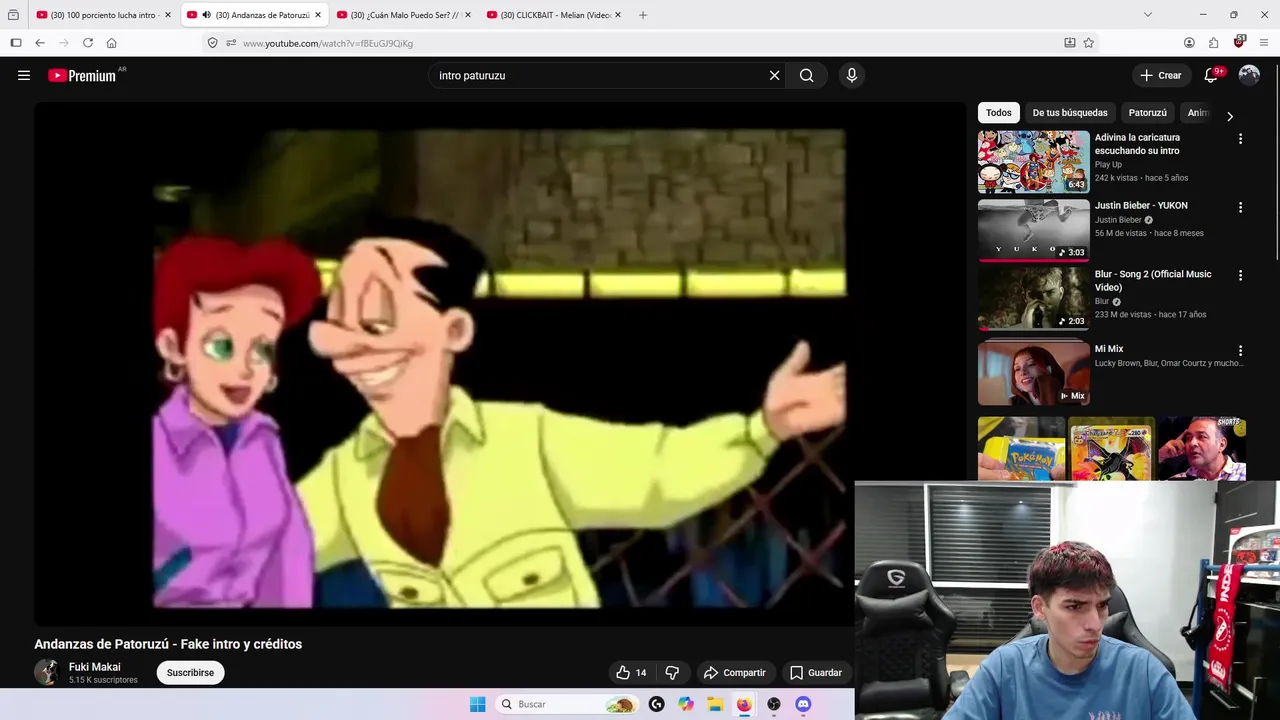1280x720 pixels.
Task: Switch to the CLICKBAIT - Melian tab
Action: coord(554,15)
